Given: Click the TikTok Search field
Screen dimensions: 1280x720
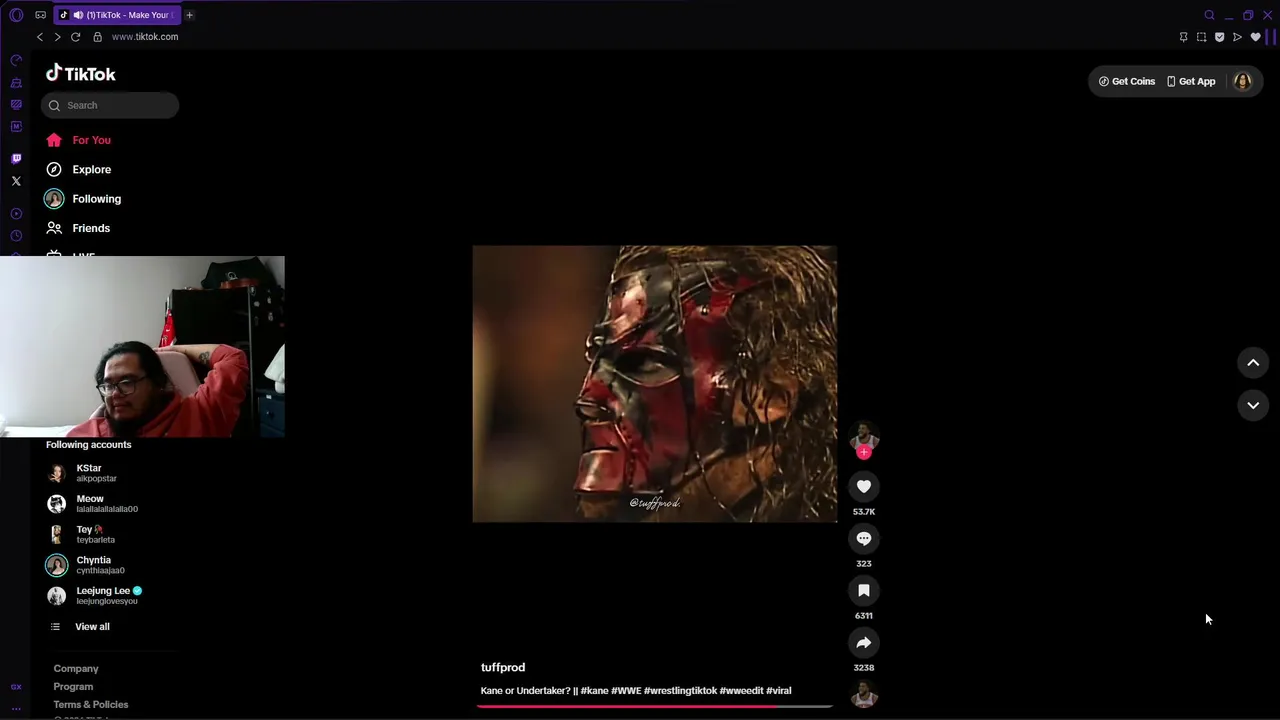Looking at the screenshot, I should 110,105.
